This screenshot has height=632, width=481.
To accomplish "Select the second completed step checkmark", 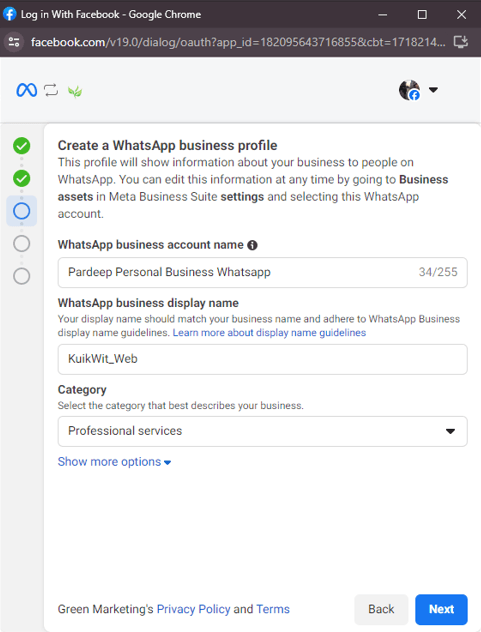I will (x=22, y=179).
